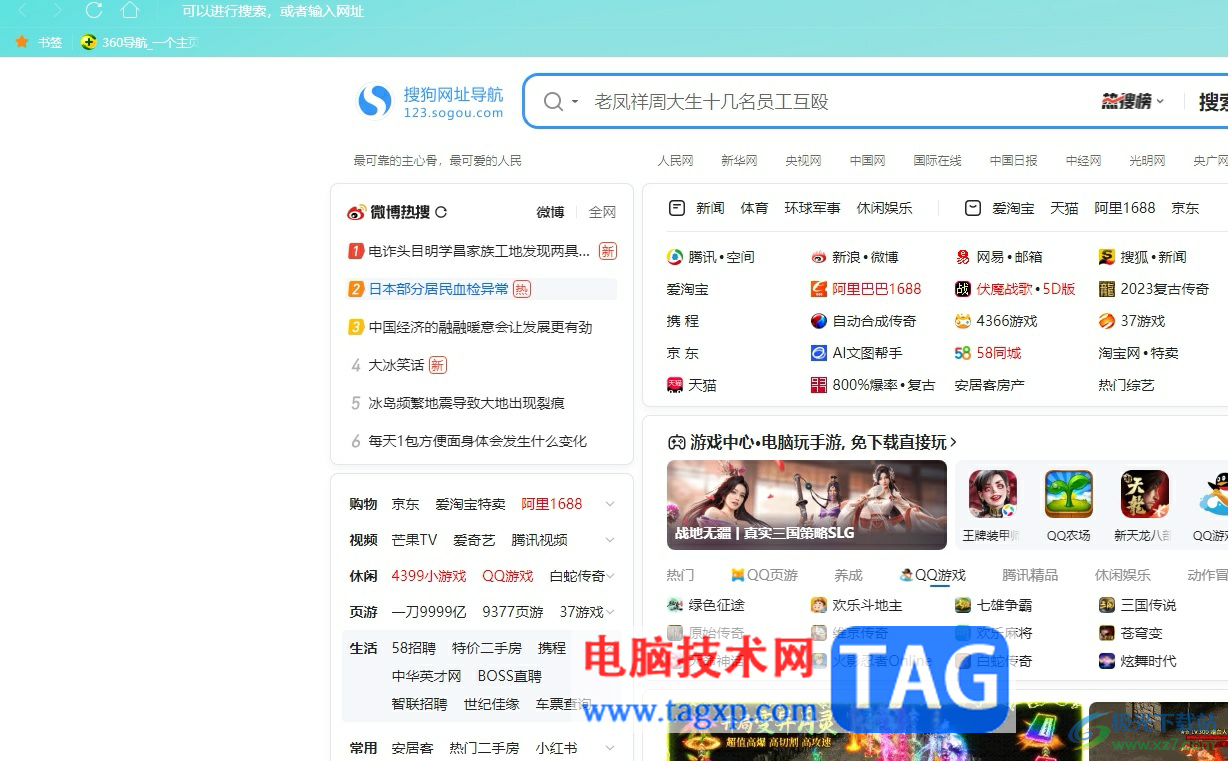Image resolution: width=1228 pixels, height=761 pixels.
Task: Focus the browser address bar
Action: (x=273, y=12)
